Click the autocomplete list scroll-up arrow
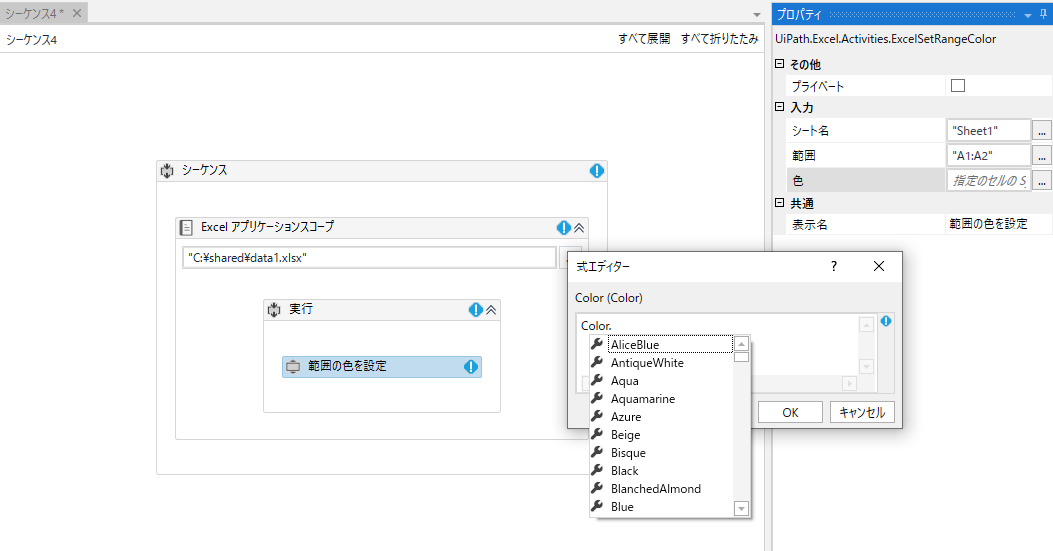The height and width of the screenshot is (551, 1053). pyautogui.click(x=741, y=343)
